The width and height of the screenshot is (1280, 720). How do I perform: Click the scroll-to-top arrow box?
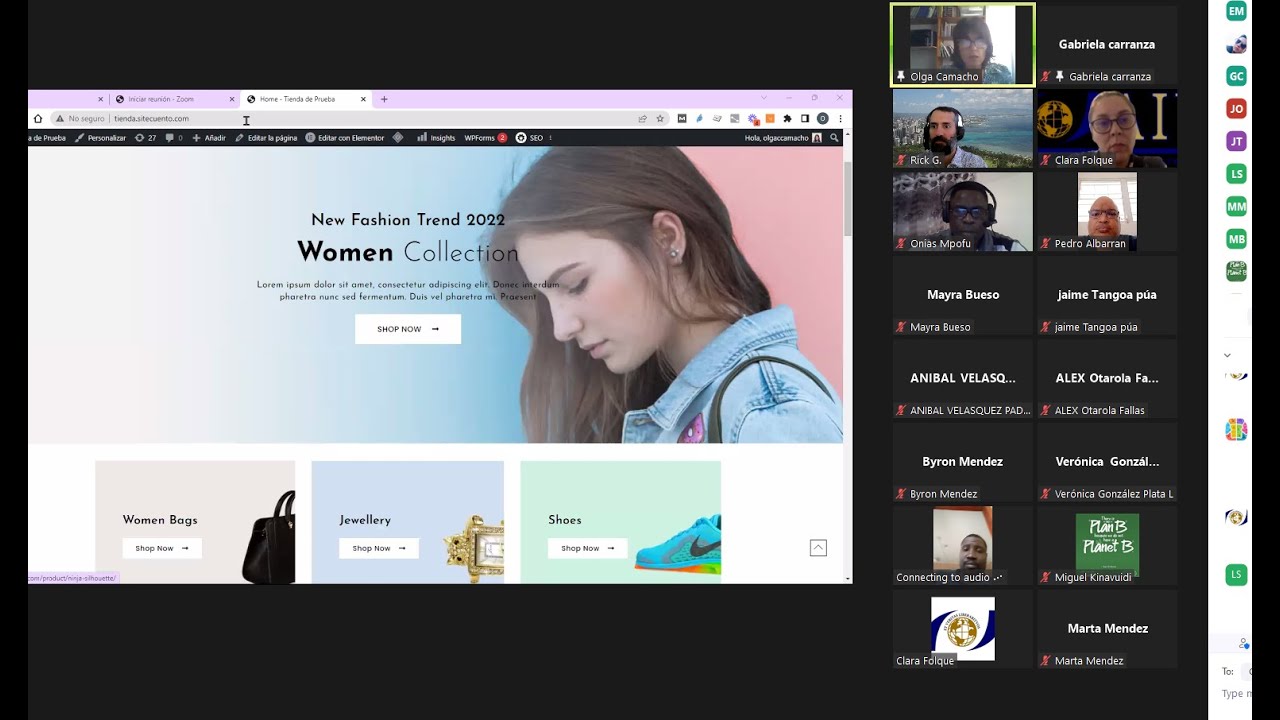818,547
